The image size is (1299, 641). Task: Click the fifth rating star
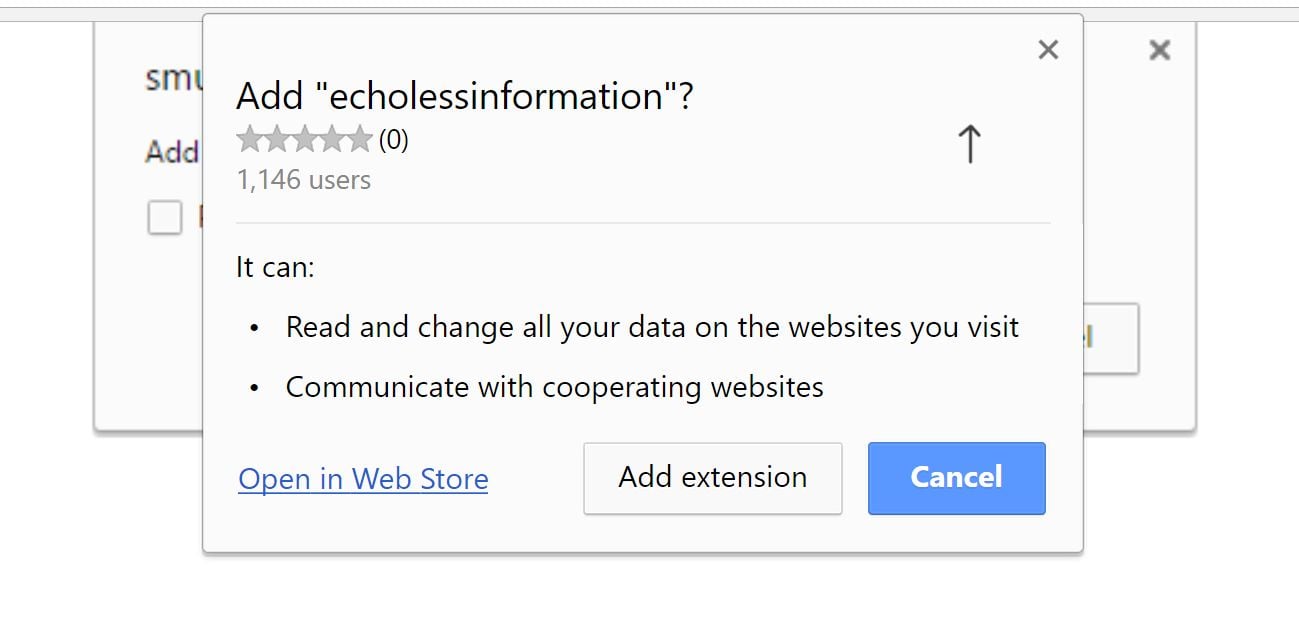pyautogui.click(x=359, y=140)
